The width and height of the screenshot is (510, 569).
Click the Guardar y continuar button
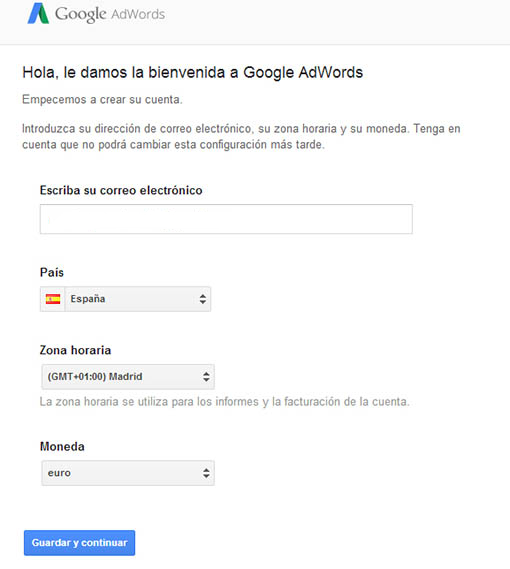pos(79,543)
